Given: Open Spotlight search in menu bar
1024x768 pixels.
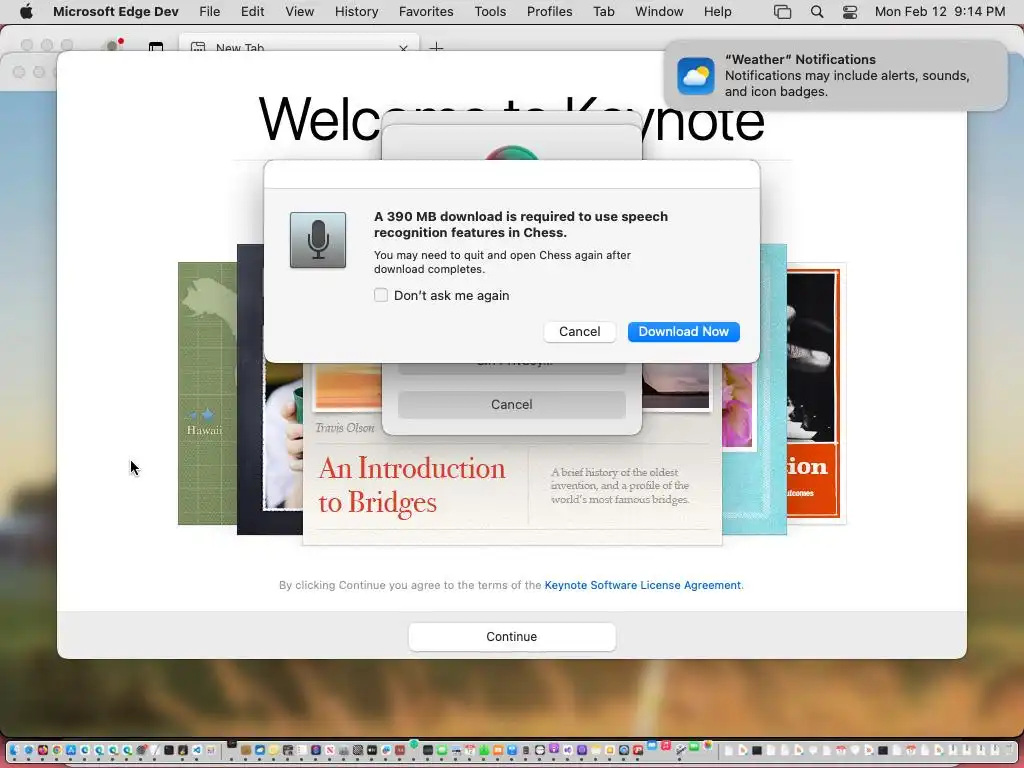Looking at the screenshot, I should (x=816, y=12).
